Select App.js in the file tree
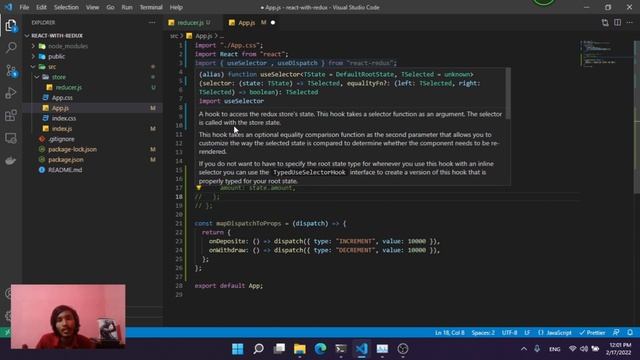 [60, 108]
